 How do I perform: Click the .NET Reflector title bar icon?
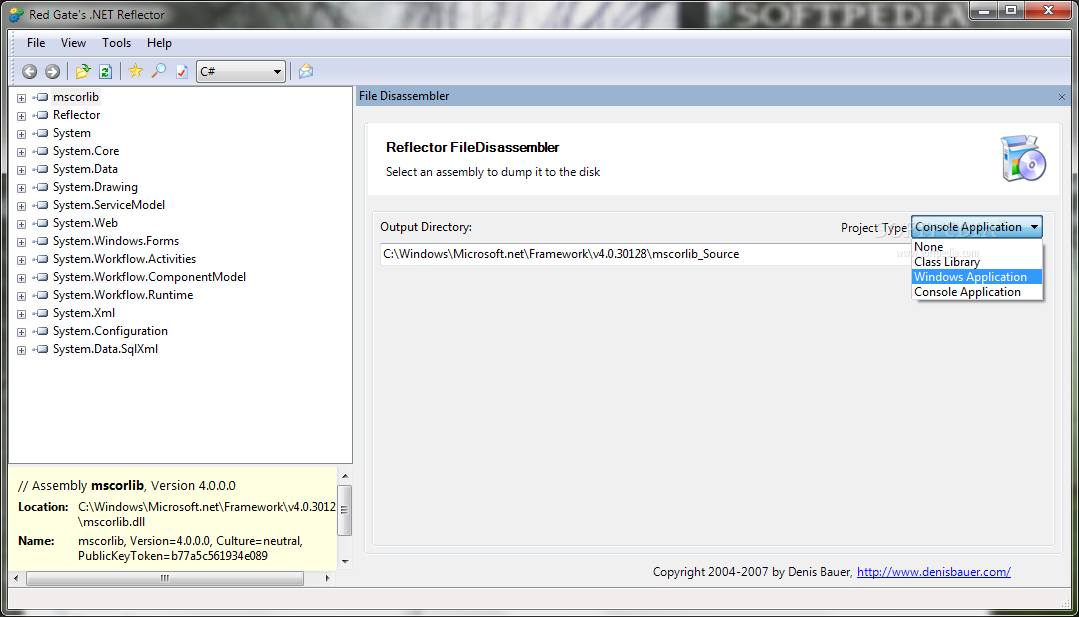click(16, 14)
